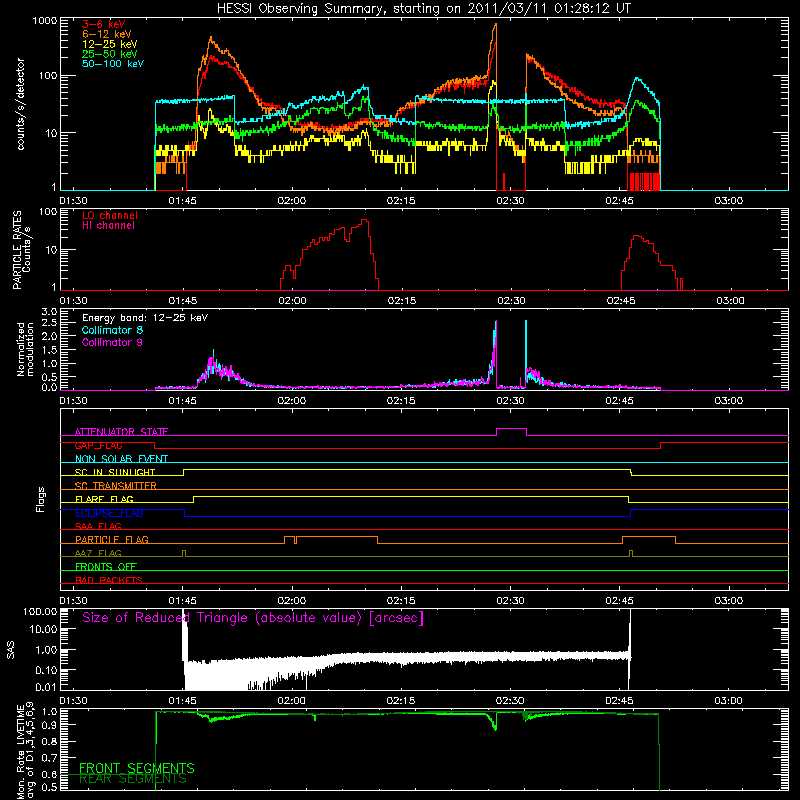Click the LO channel particle peak before 02:15
This screenshot has height=800, width=800.
364,220
